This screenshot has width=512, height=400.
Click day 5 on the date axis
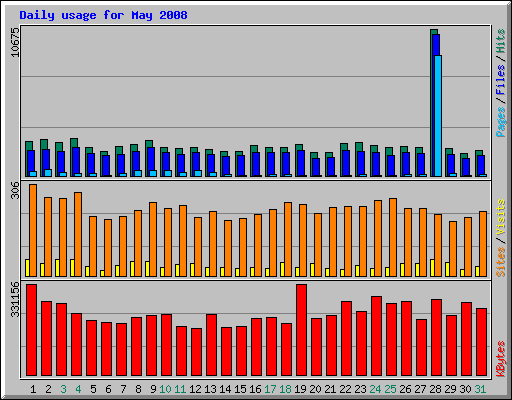click(93, 389)
